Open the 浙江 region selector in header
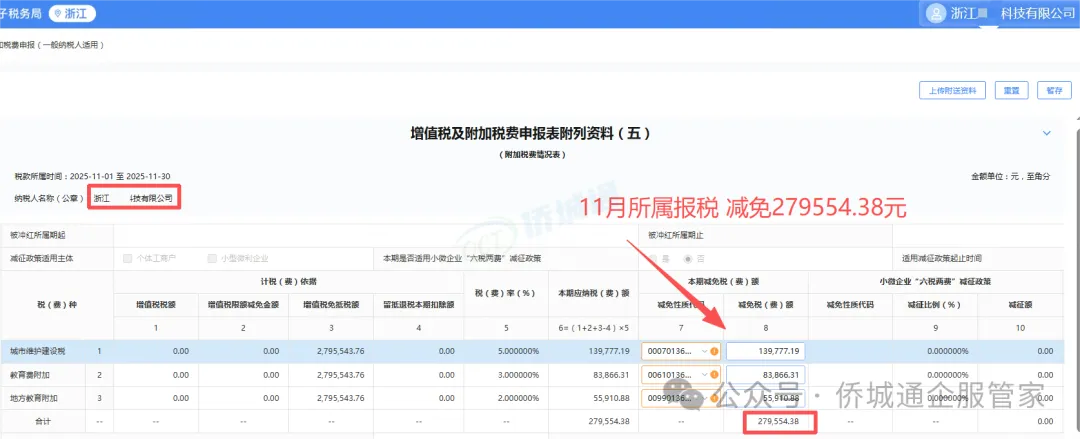1080x439 pixels. coord(72,13)
